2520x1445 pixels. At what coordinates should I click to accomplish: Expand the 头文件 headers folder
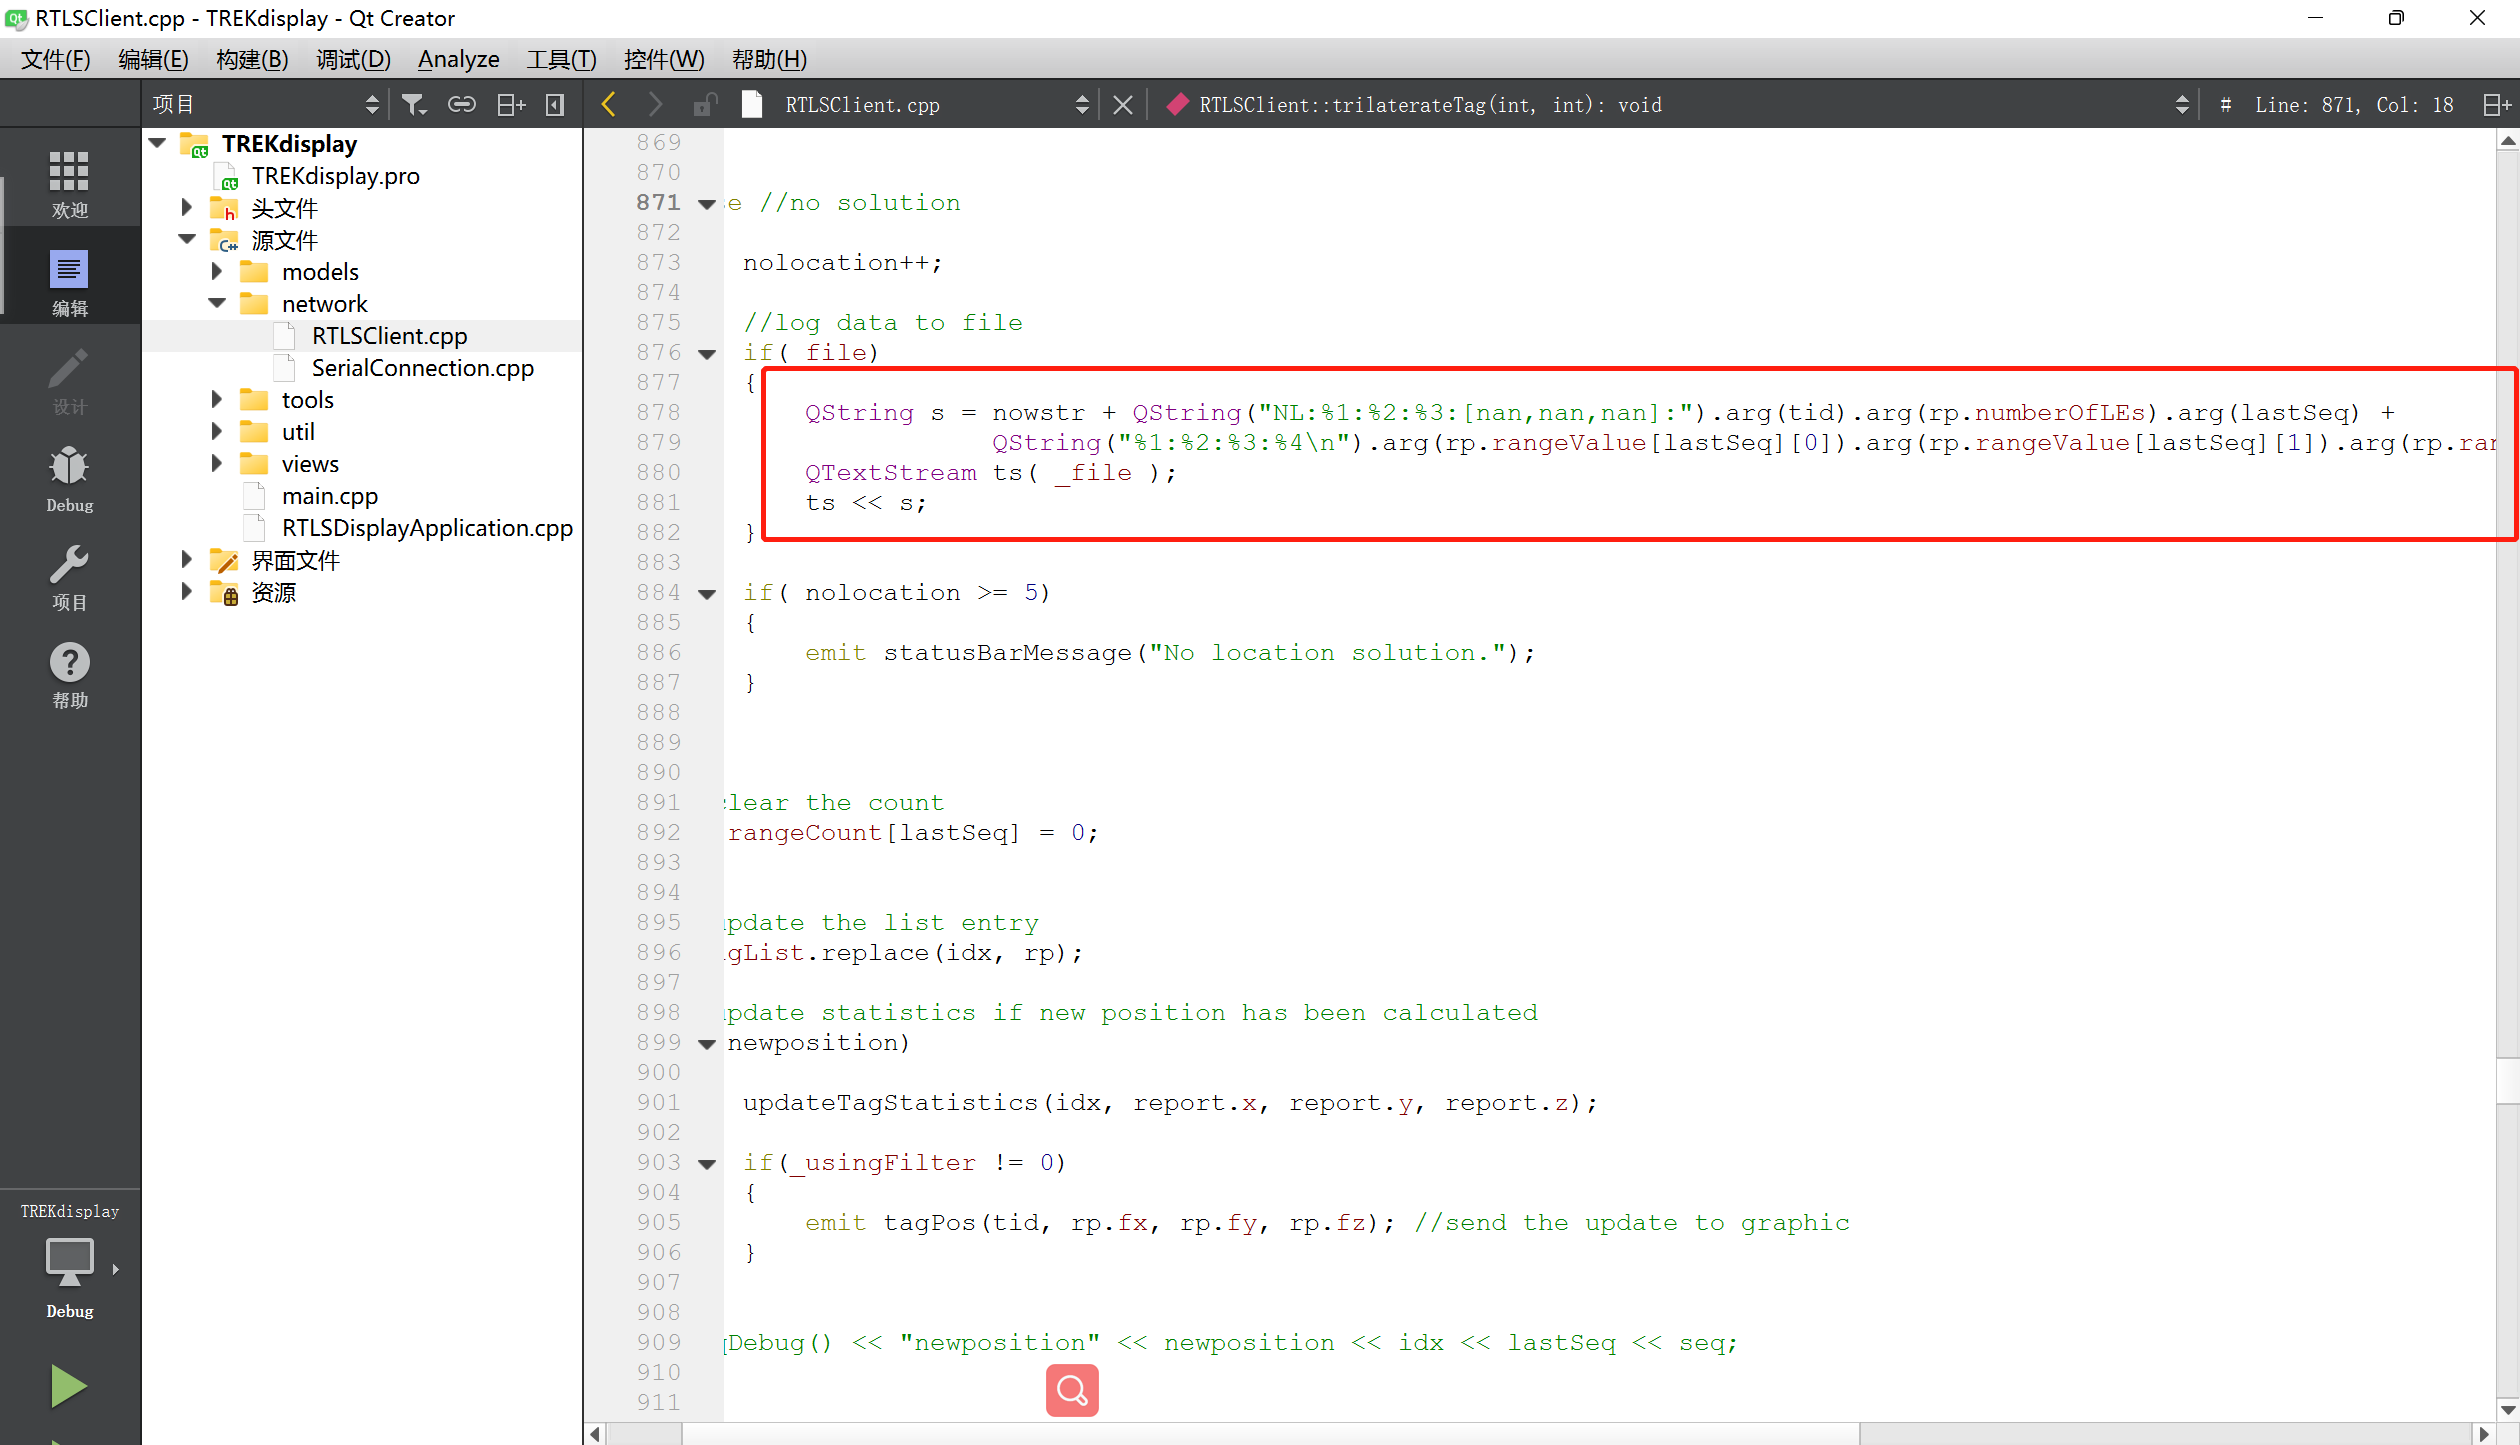tap(186, 207)
